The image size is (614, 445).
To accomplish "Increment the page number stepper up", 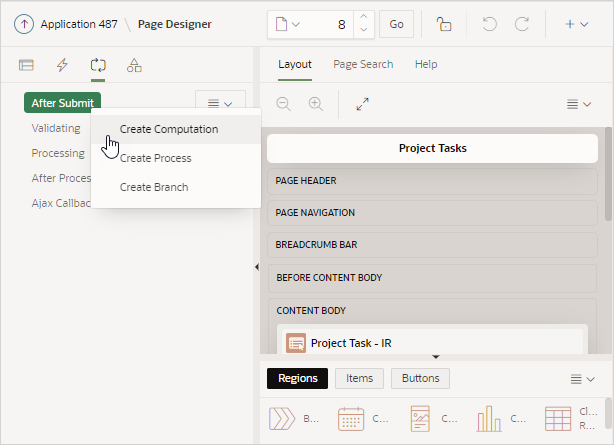I will click(x=364, y=17).
